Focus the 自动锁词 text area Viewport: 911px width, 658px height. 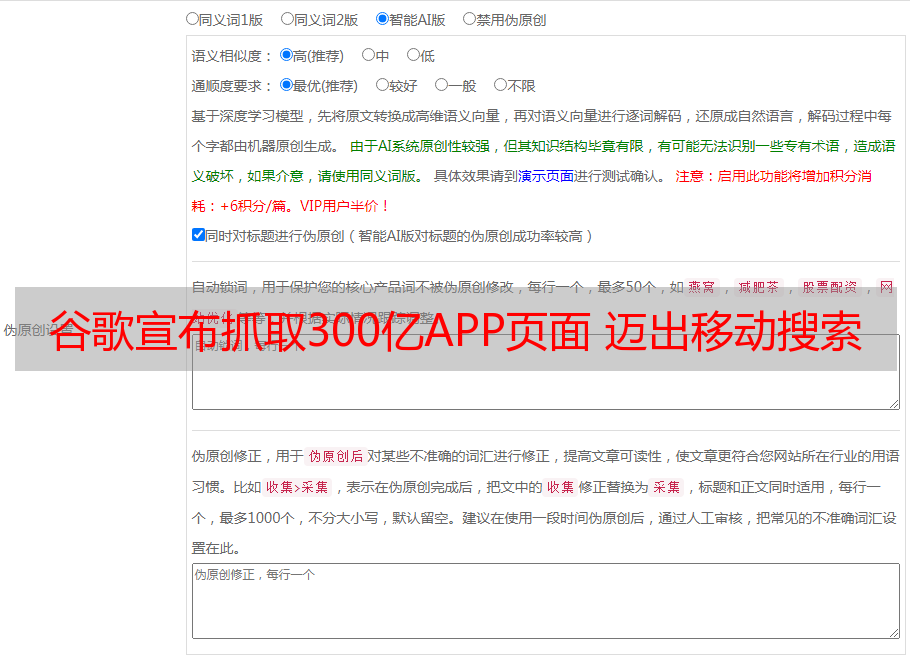[x=545, y=388]
